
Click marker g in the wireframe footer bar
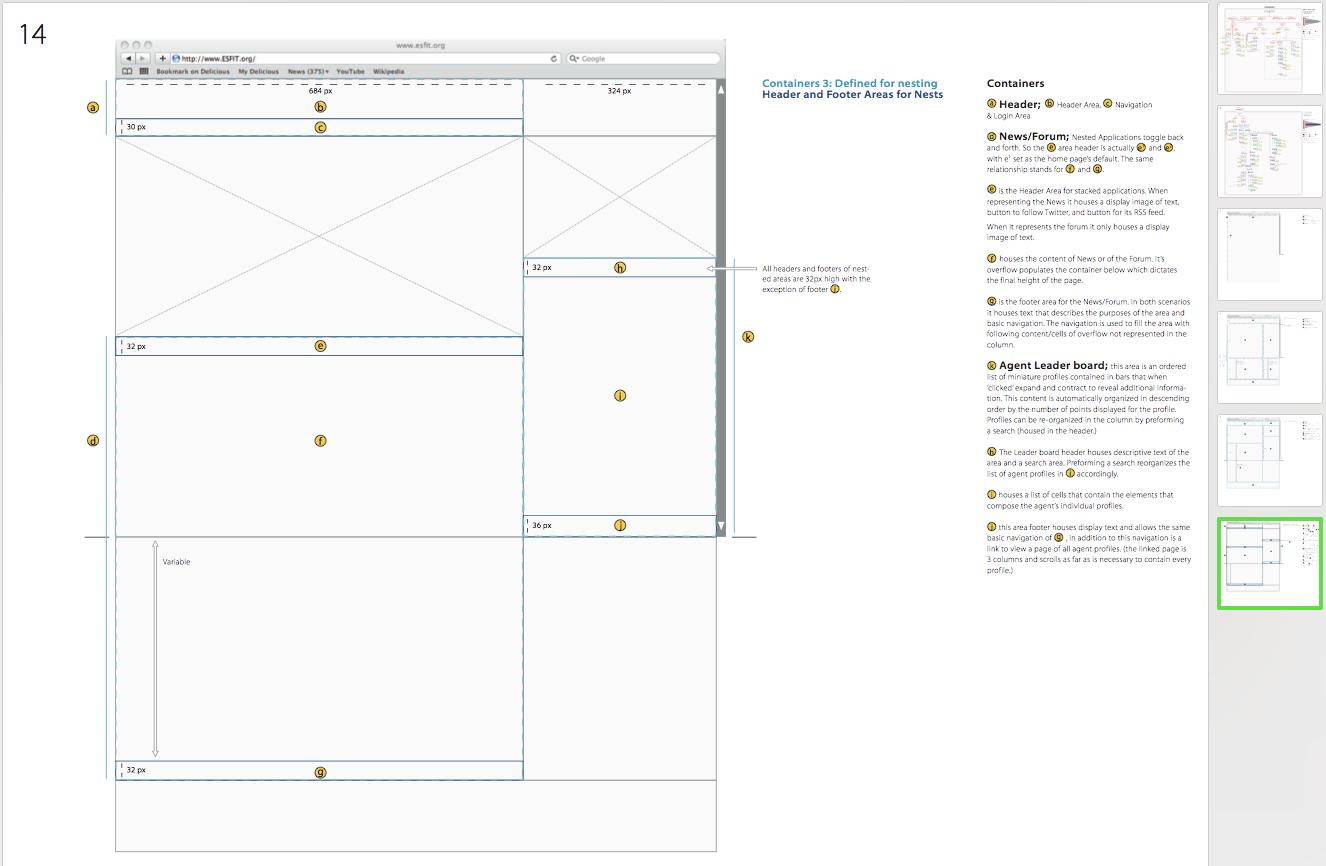320,771
